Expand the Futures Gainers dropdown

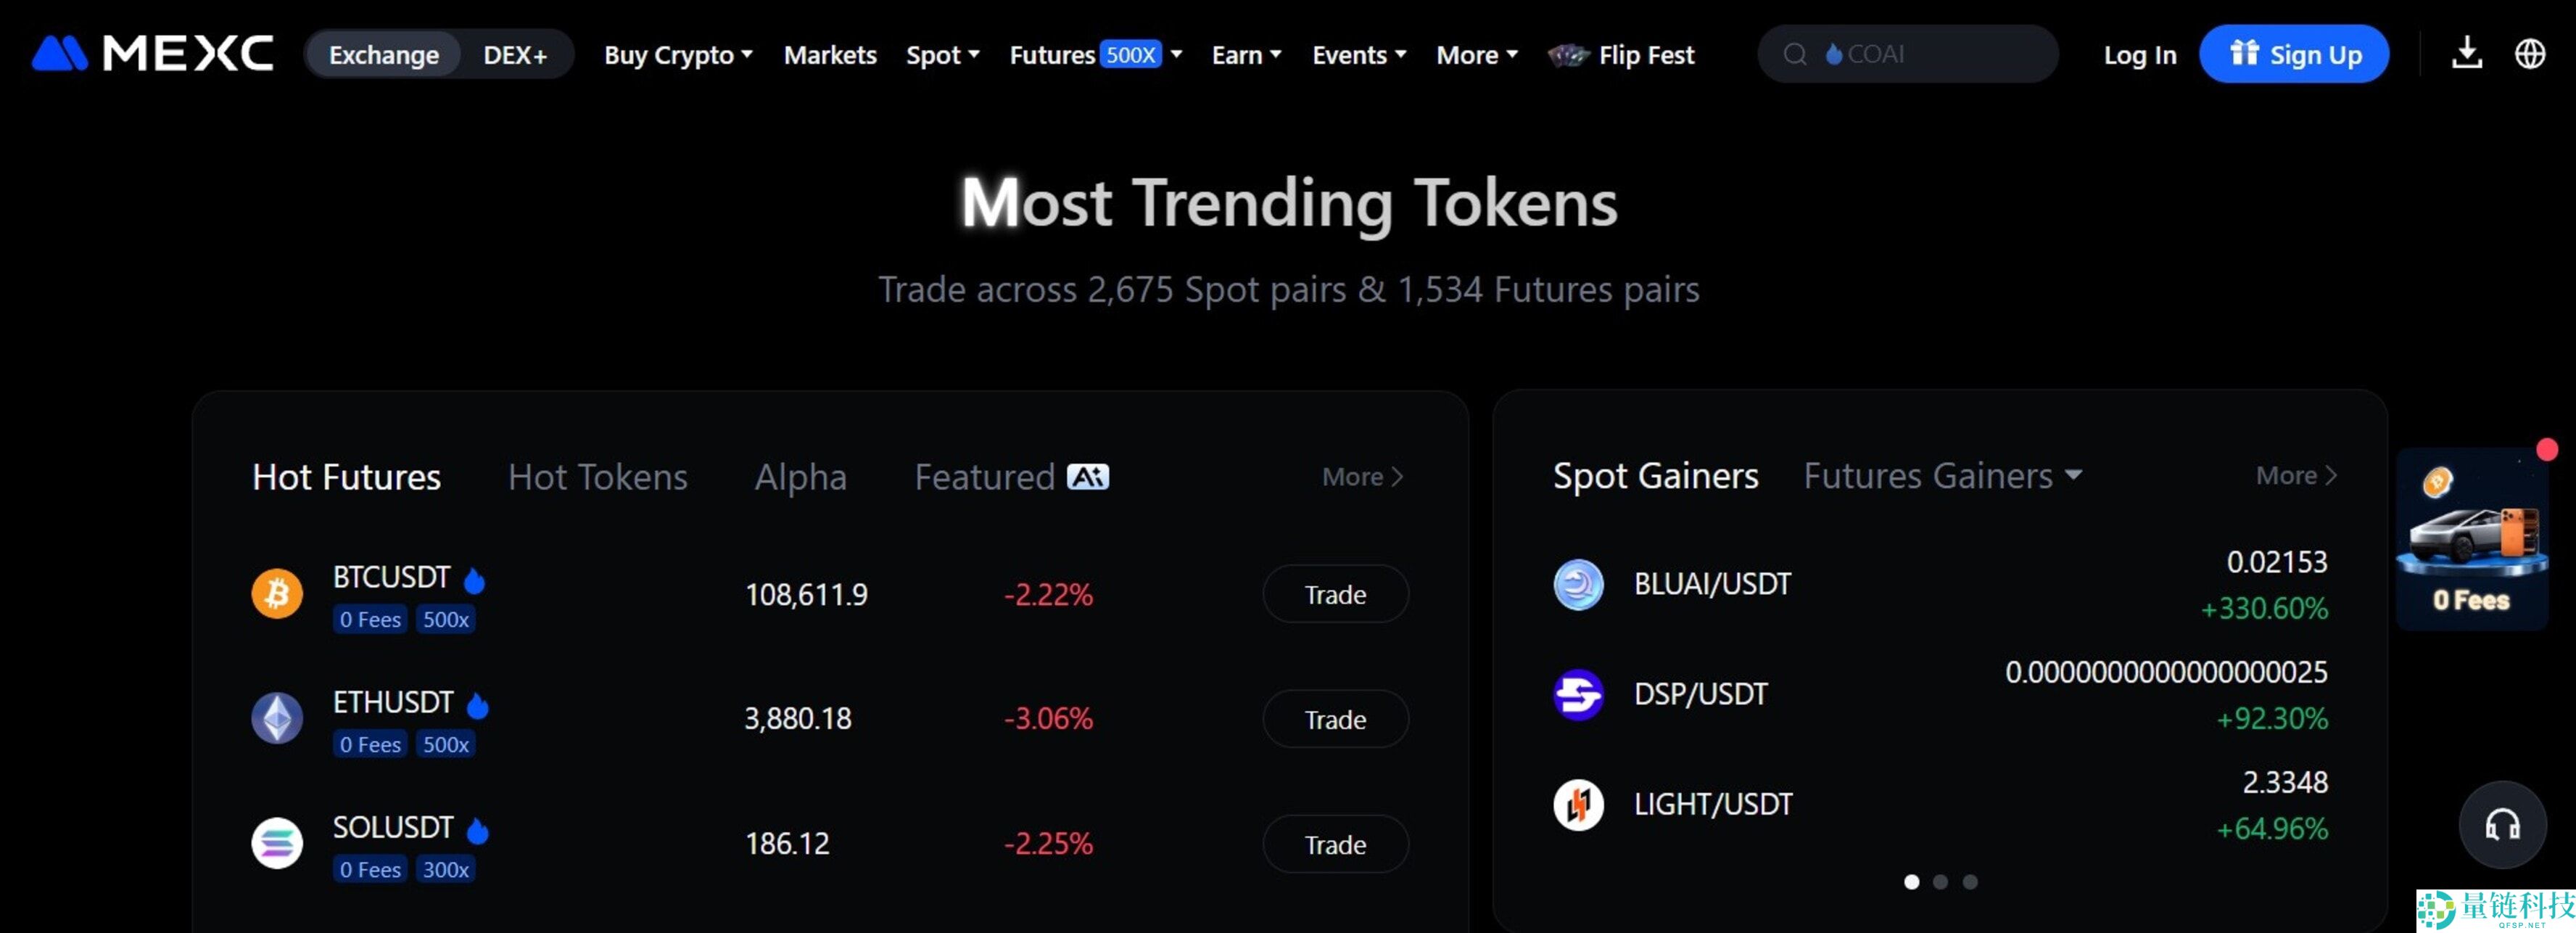tap(1941, 476)
